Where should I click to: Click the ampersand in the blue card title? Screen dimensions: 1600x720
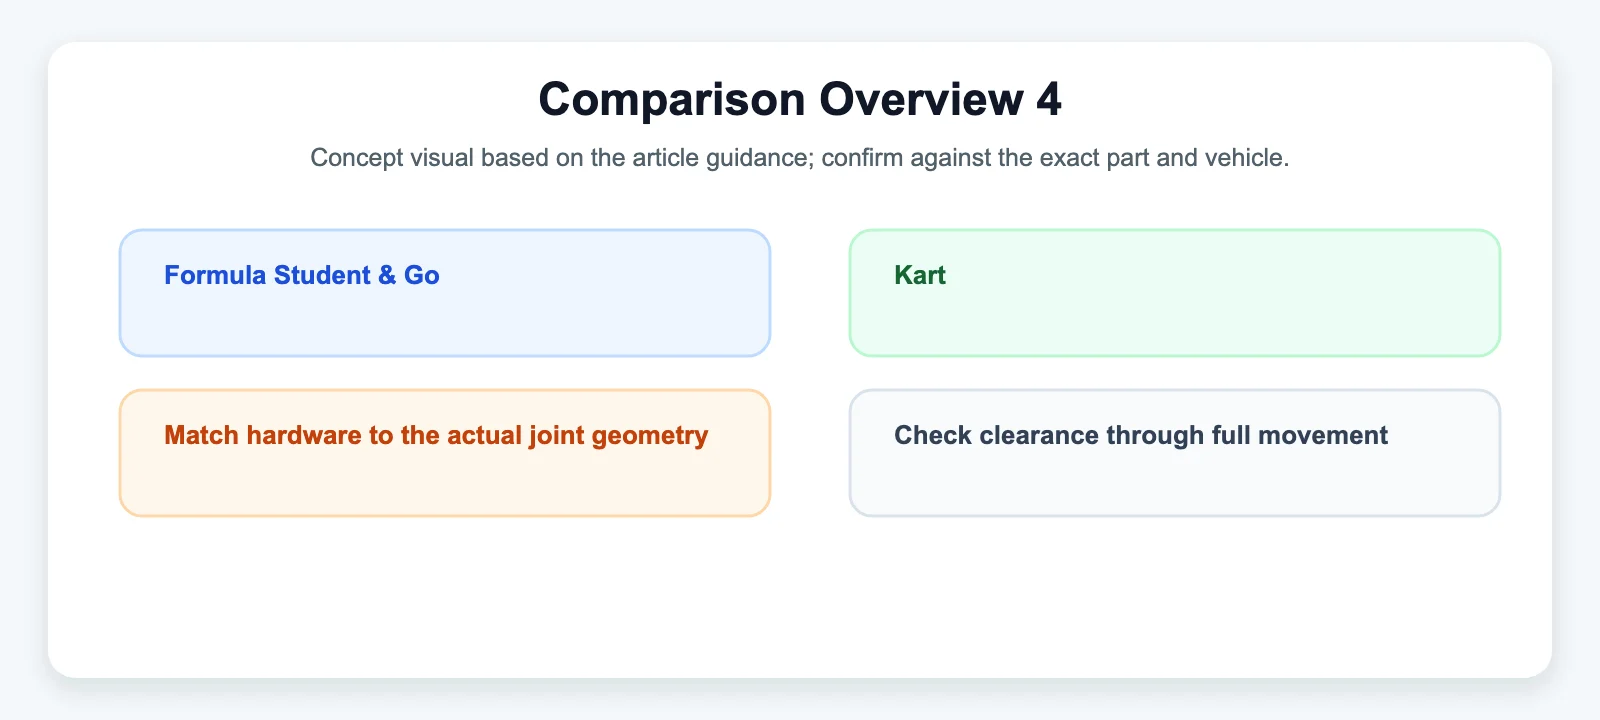click(x=387, y=275)
